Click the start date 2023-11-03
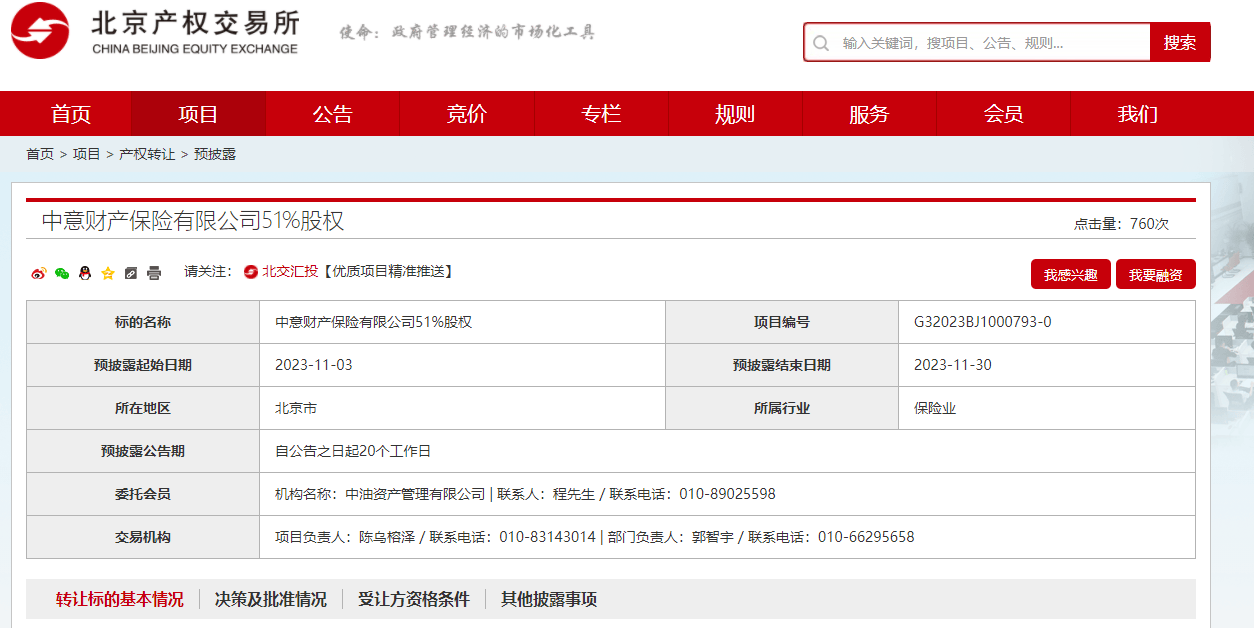Screen dimensions: 1254x628 click(x=314, y=365)
